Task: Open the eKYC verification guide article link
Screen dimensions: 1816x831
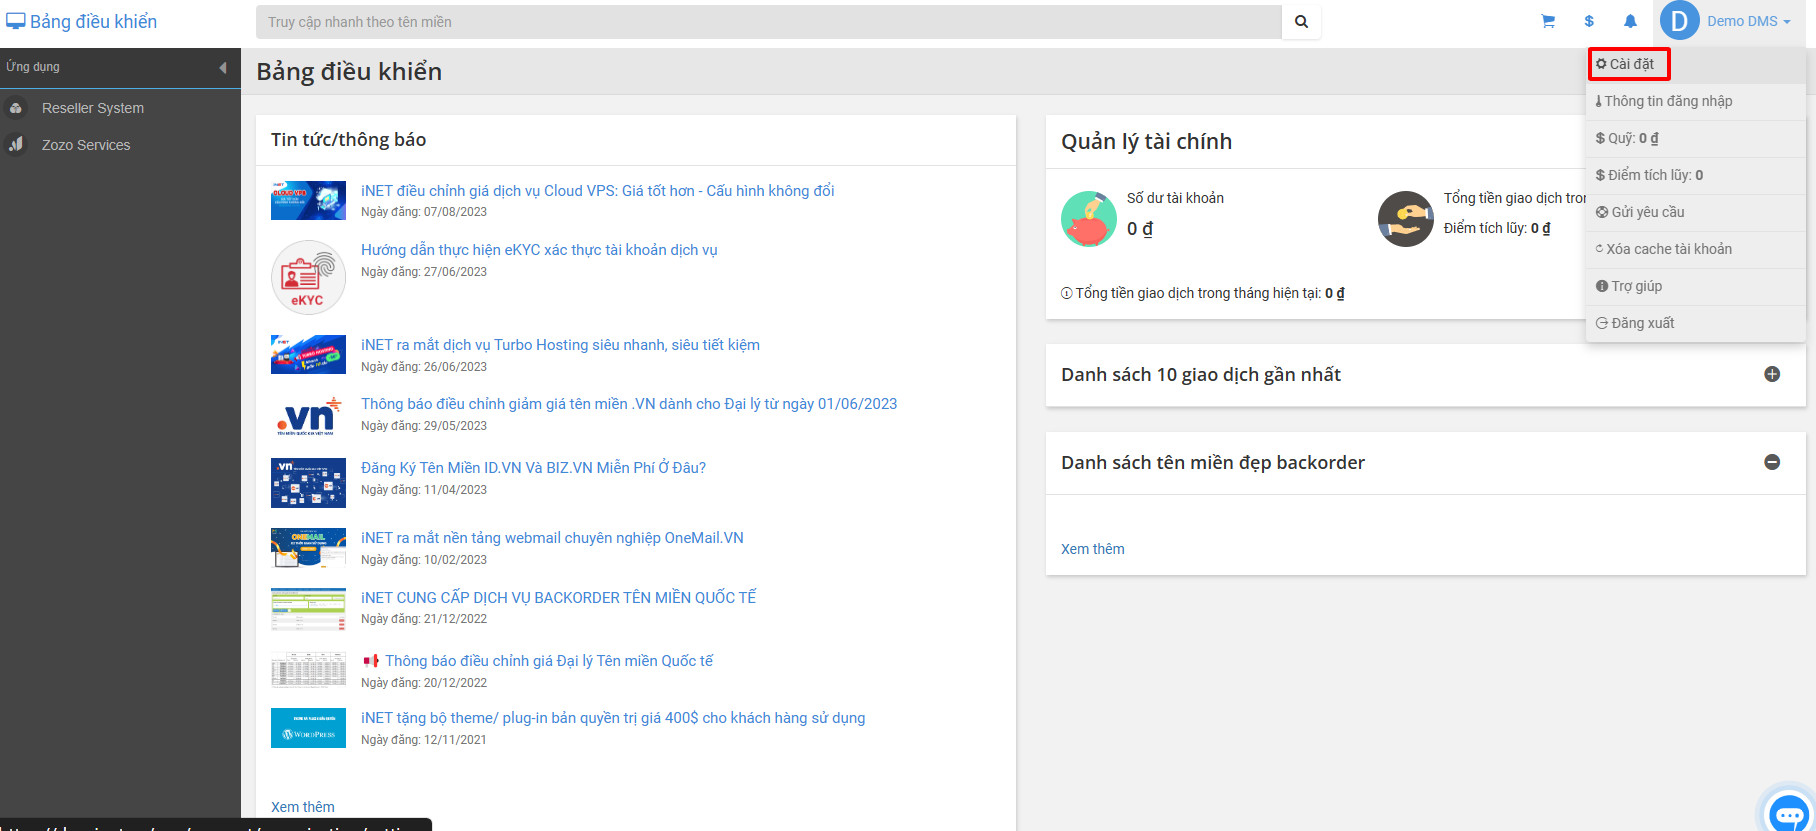Action: coord(539,250)
